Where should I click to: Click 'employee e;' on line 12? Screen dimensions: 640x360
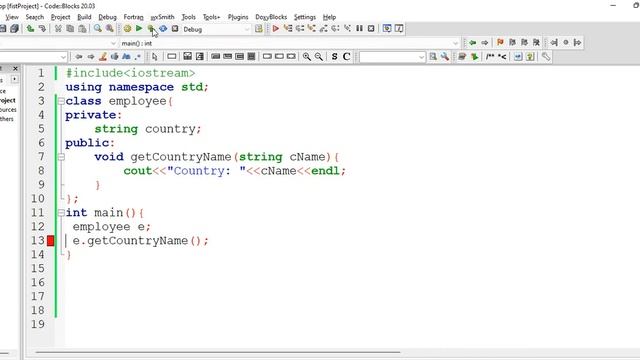point(112,227)
